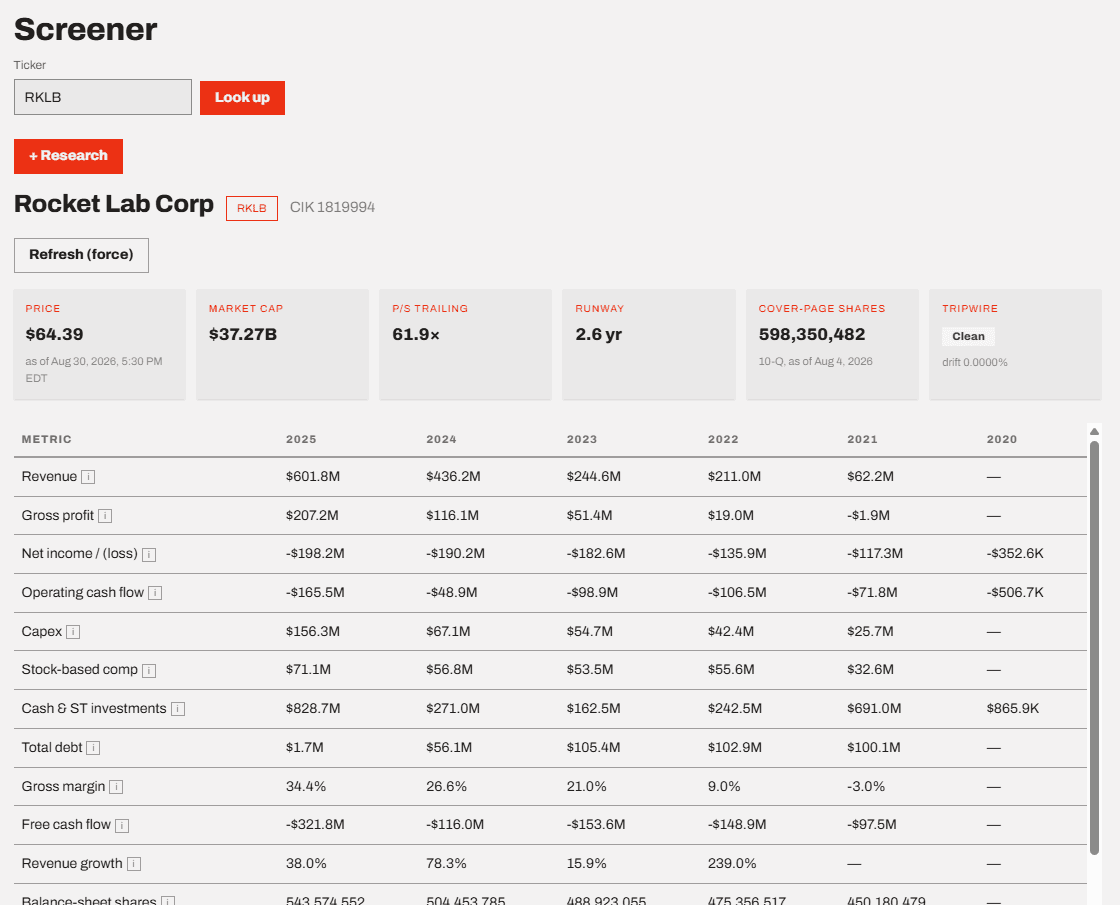This screenshot has height=905, width=1120.
Task: Click the -3.0% gross margin cell
Action: 866,786
